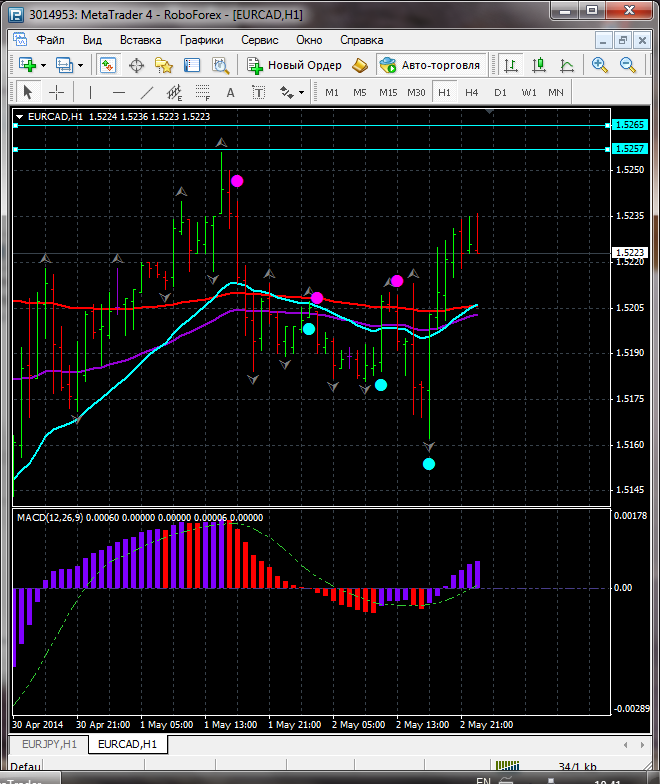Switch to the H4 timeframe
The width and height of the screenshot is (660, 784).
[x=472, y=92]
